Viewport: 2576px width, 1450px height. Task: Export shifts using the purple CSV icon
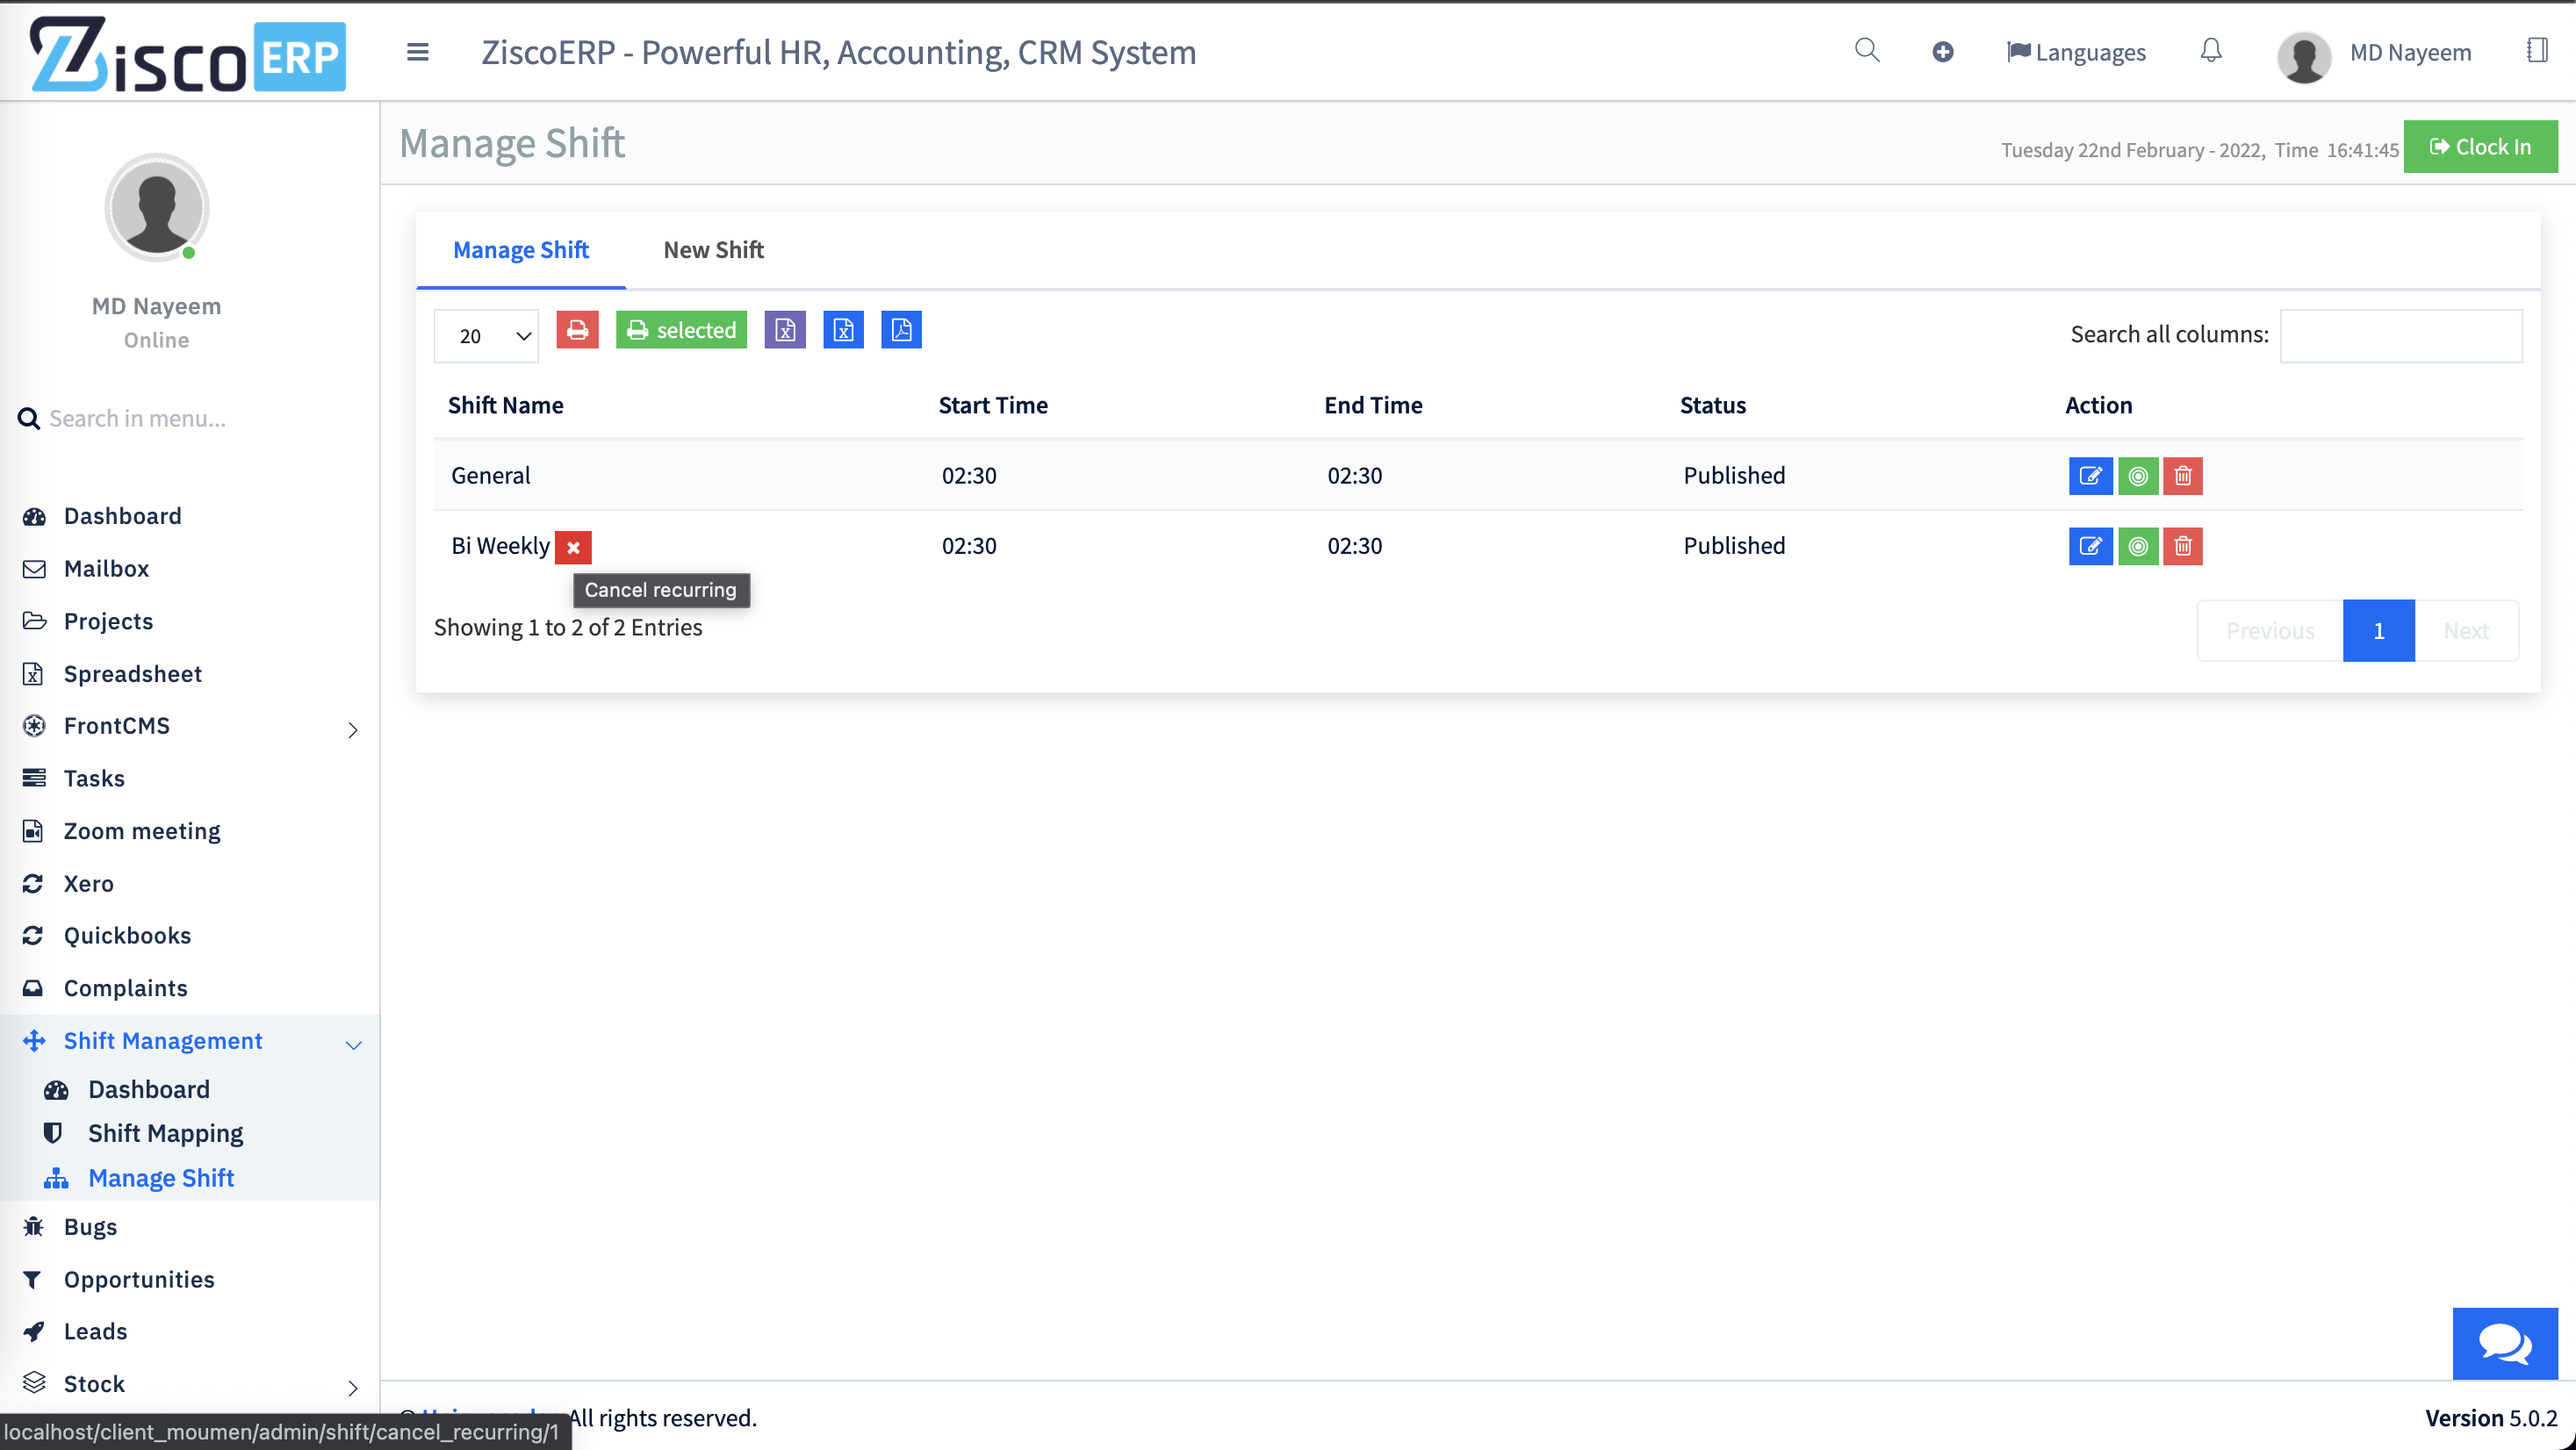point(785,329)
